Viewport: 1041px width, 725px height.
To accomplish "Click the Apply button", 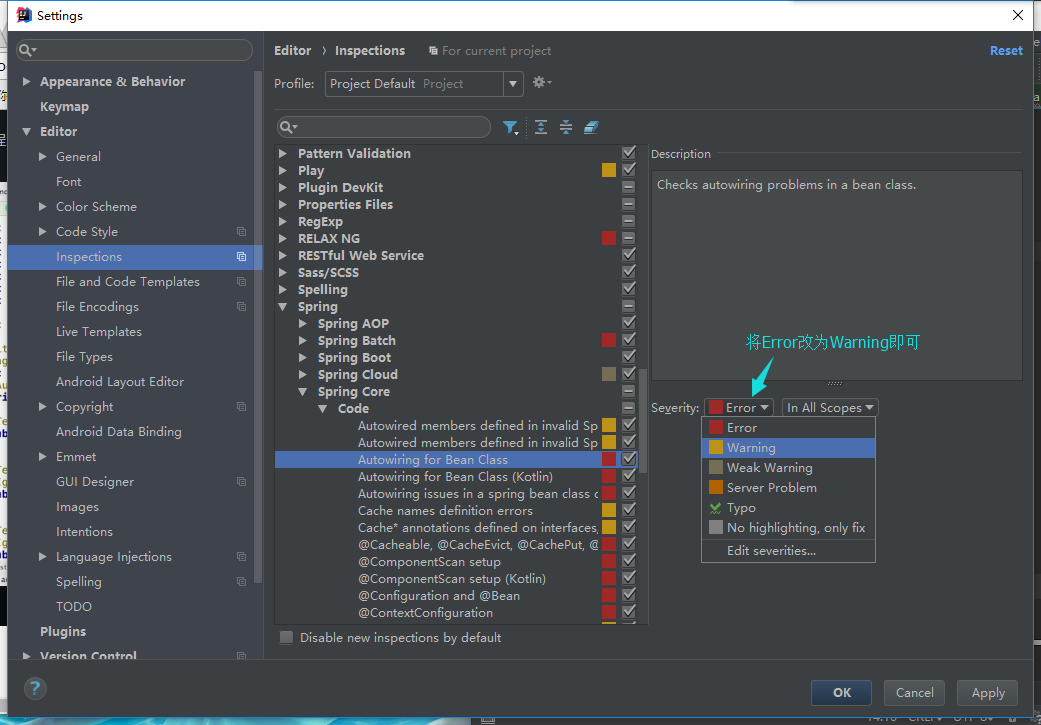I will coord(987,692).
